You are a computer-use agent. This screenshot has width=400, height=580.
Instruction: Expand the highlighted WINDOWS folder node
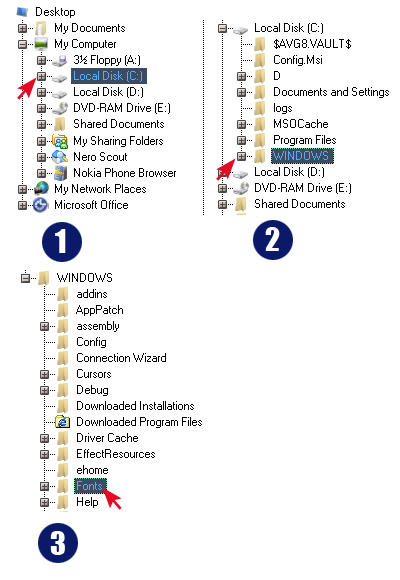[x=241, y=156]
